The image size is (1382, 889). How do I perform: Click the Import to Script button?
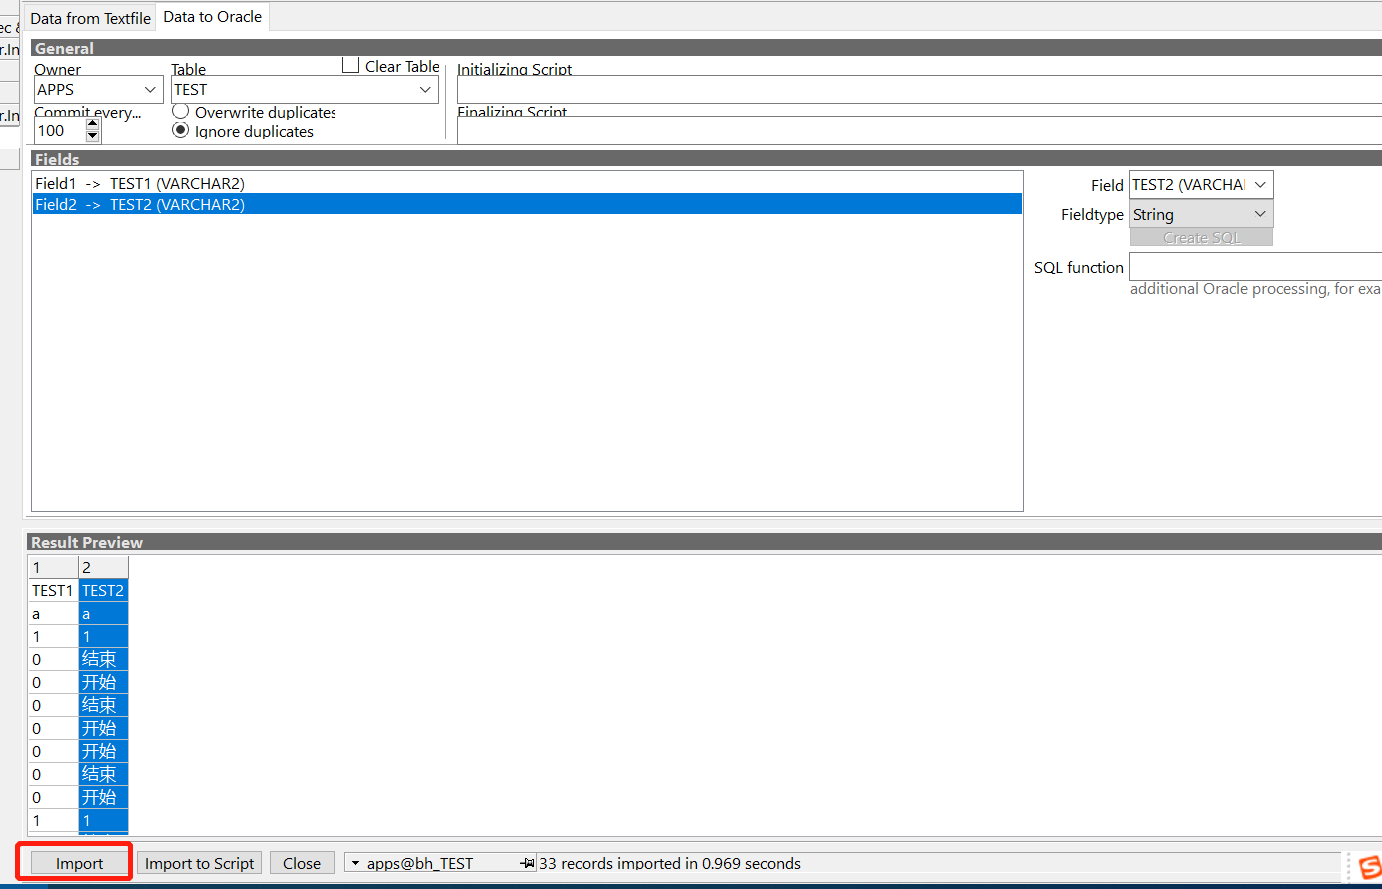click(199, 862)
